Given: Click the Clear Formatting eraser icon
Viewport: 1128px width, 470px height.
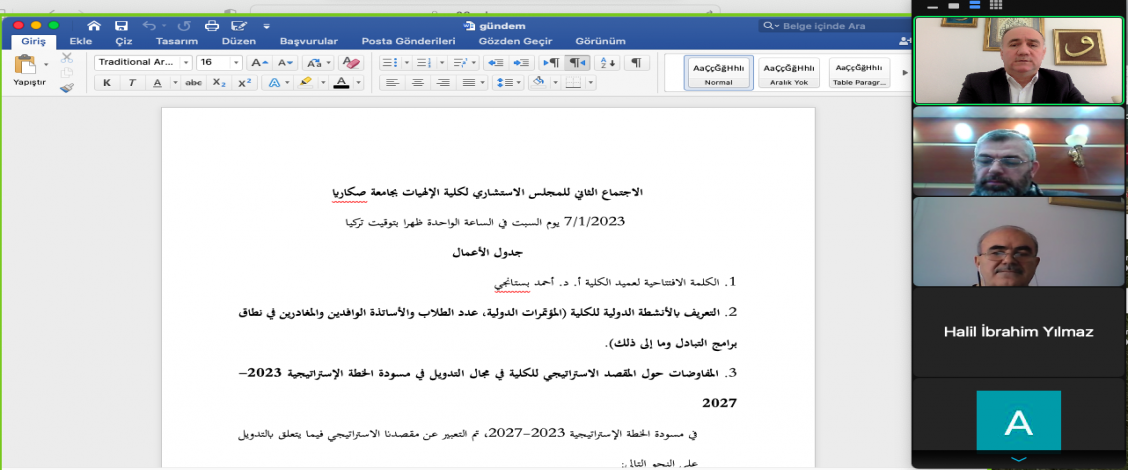Looking at the screenshot, I should coord(351,62).
